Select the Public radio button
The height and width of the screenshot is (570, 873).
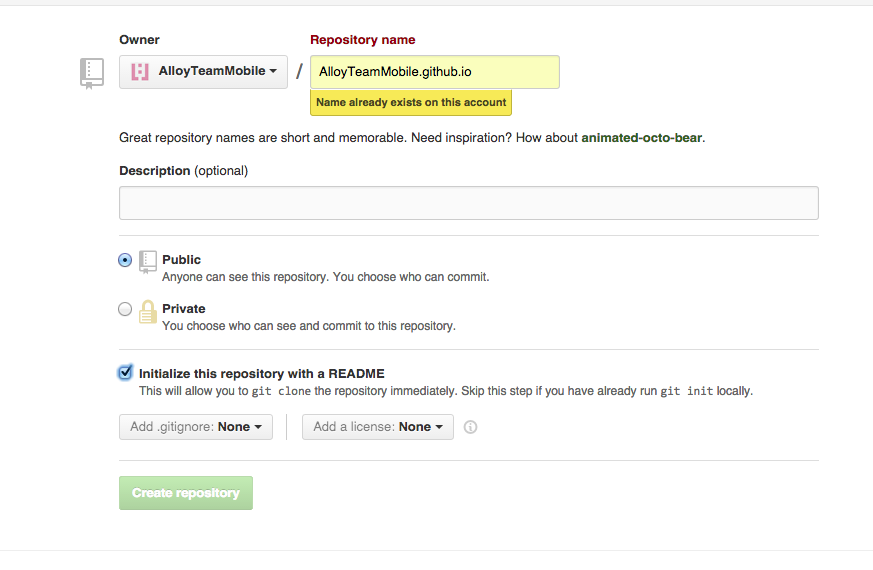point(125,260)
